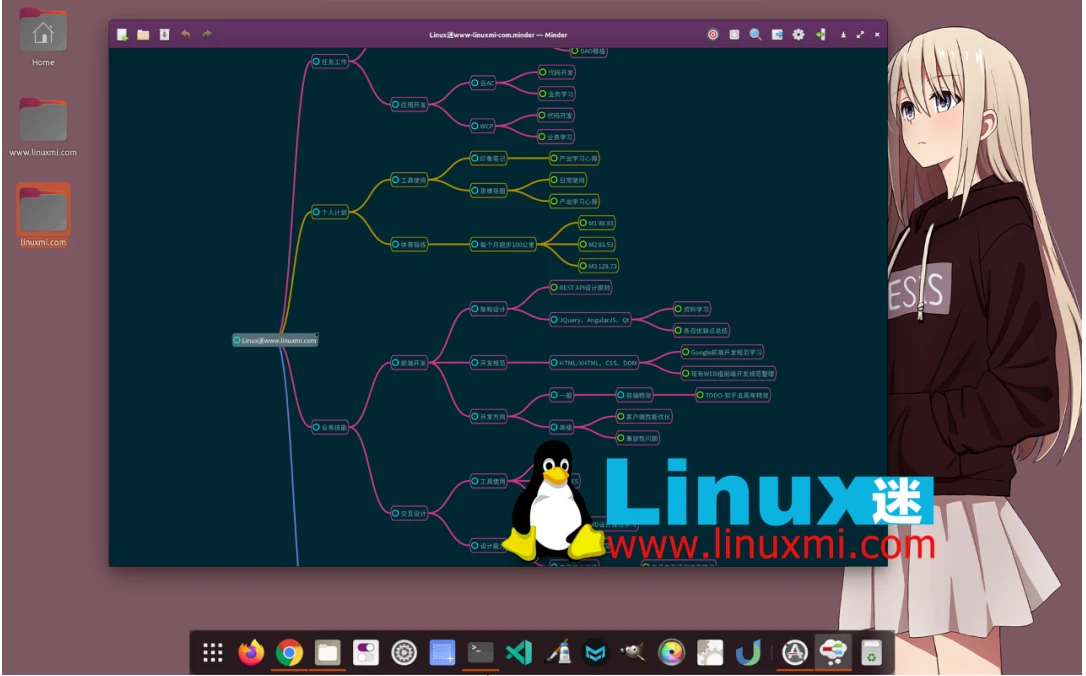
Task: Launch Firefox from the dock
Action: 250,652
